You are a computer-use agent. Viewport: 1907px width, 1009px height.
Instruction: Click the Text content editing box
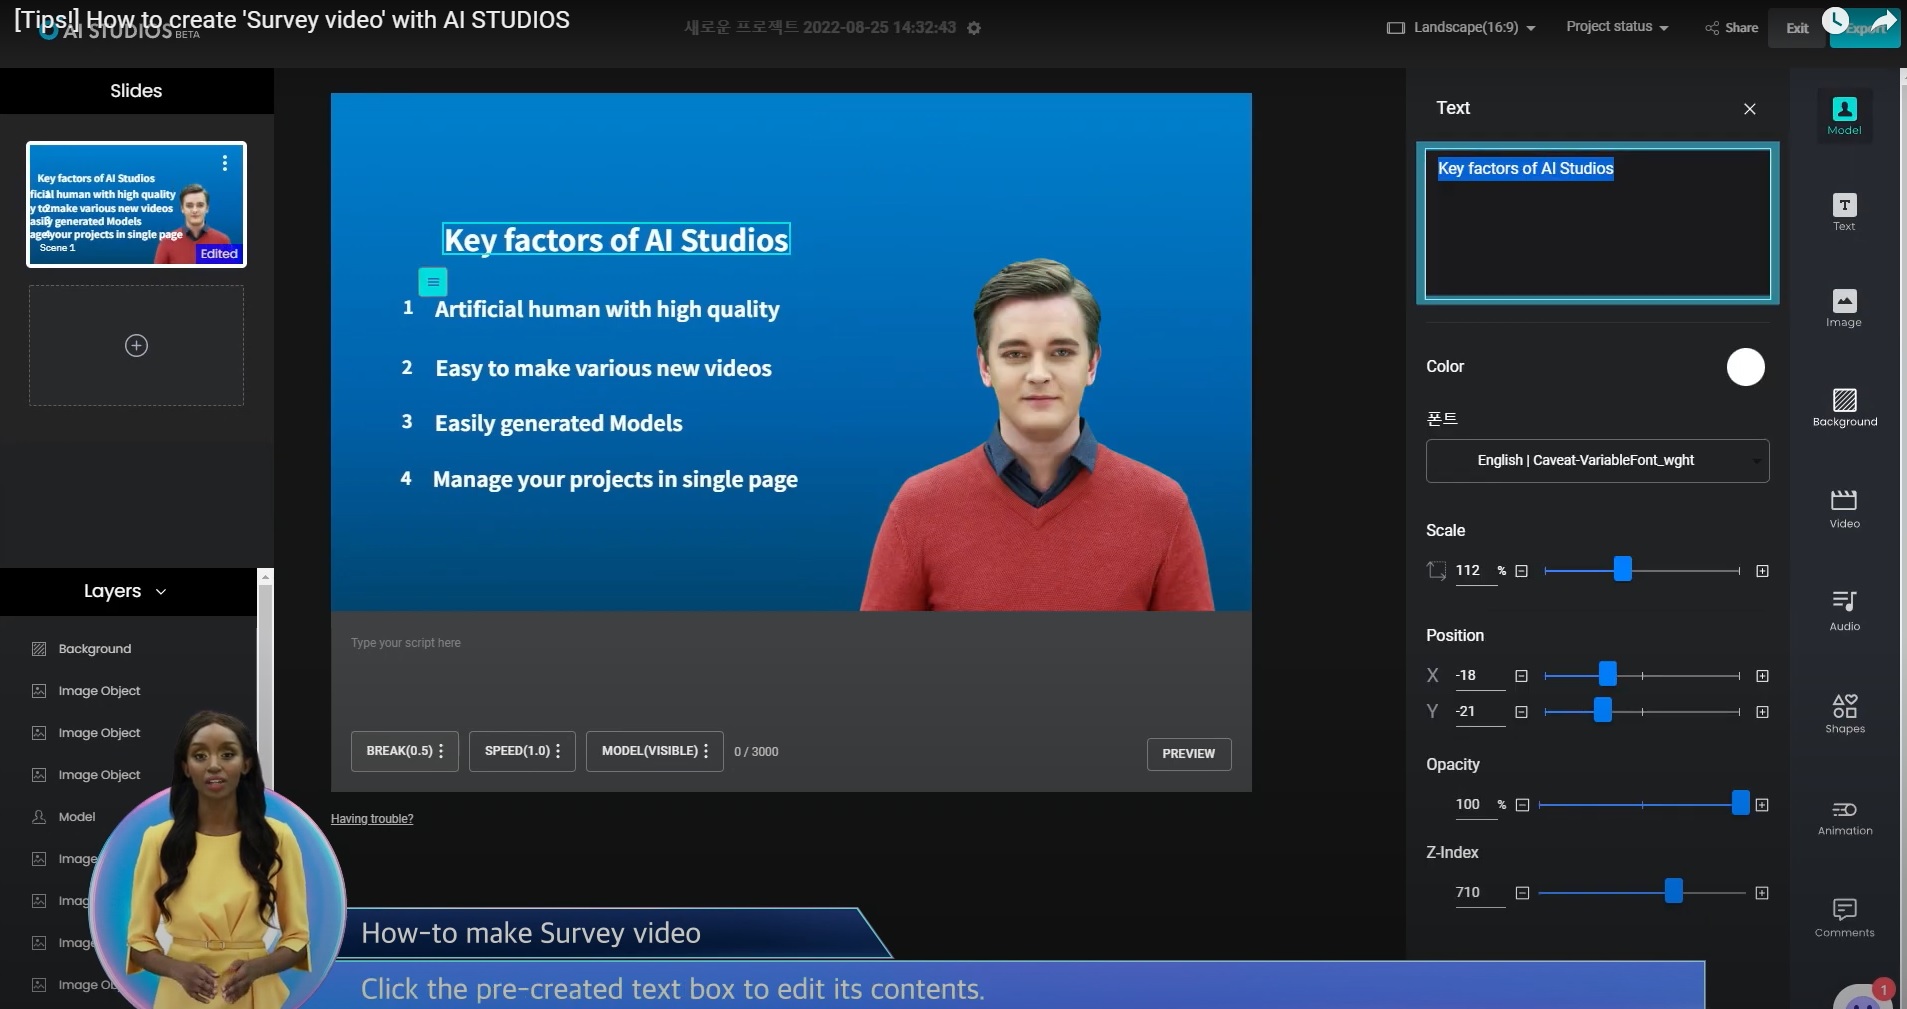1597,223
